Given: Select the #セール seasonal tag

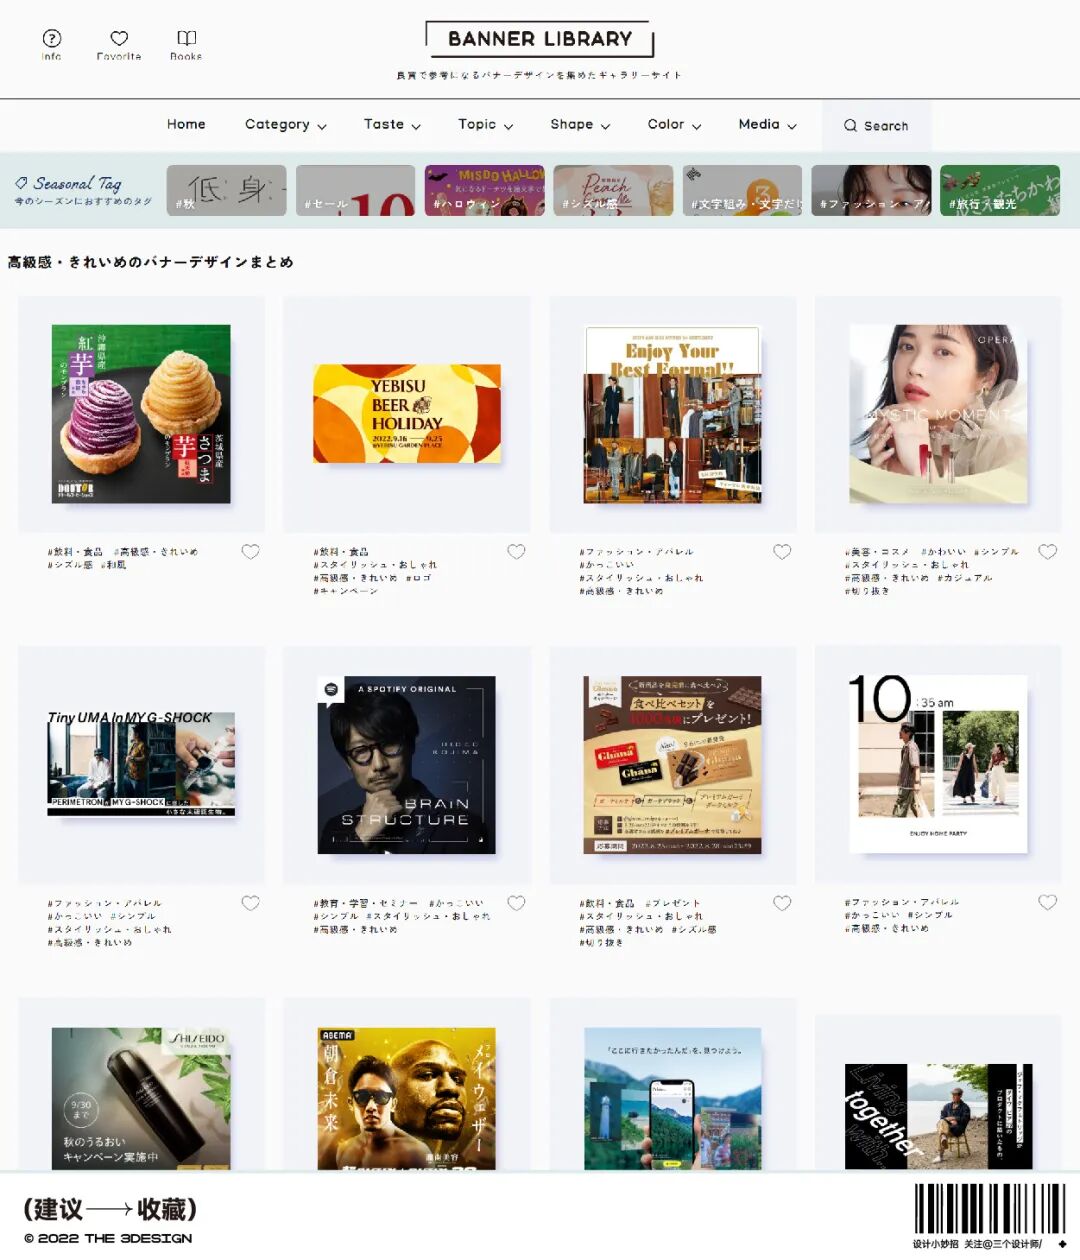Looking at the screenshot, I should (355, 190).
